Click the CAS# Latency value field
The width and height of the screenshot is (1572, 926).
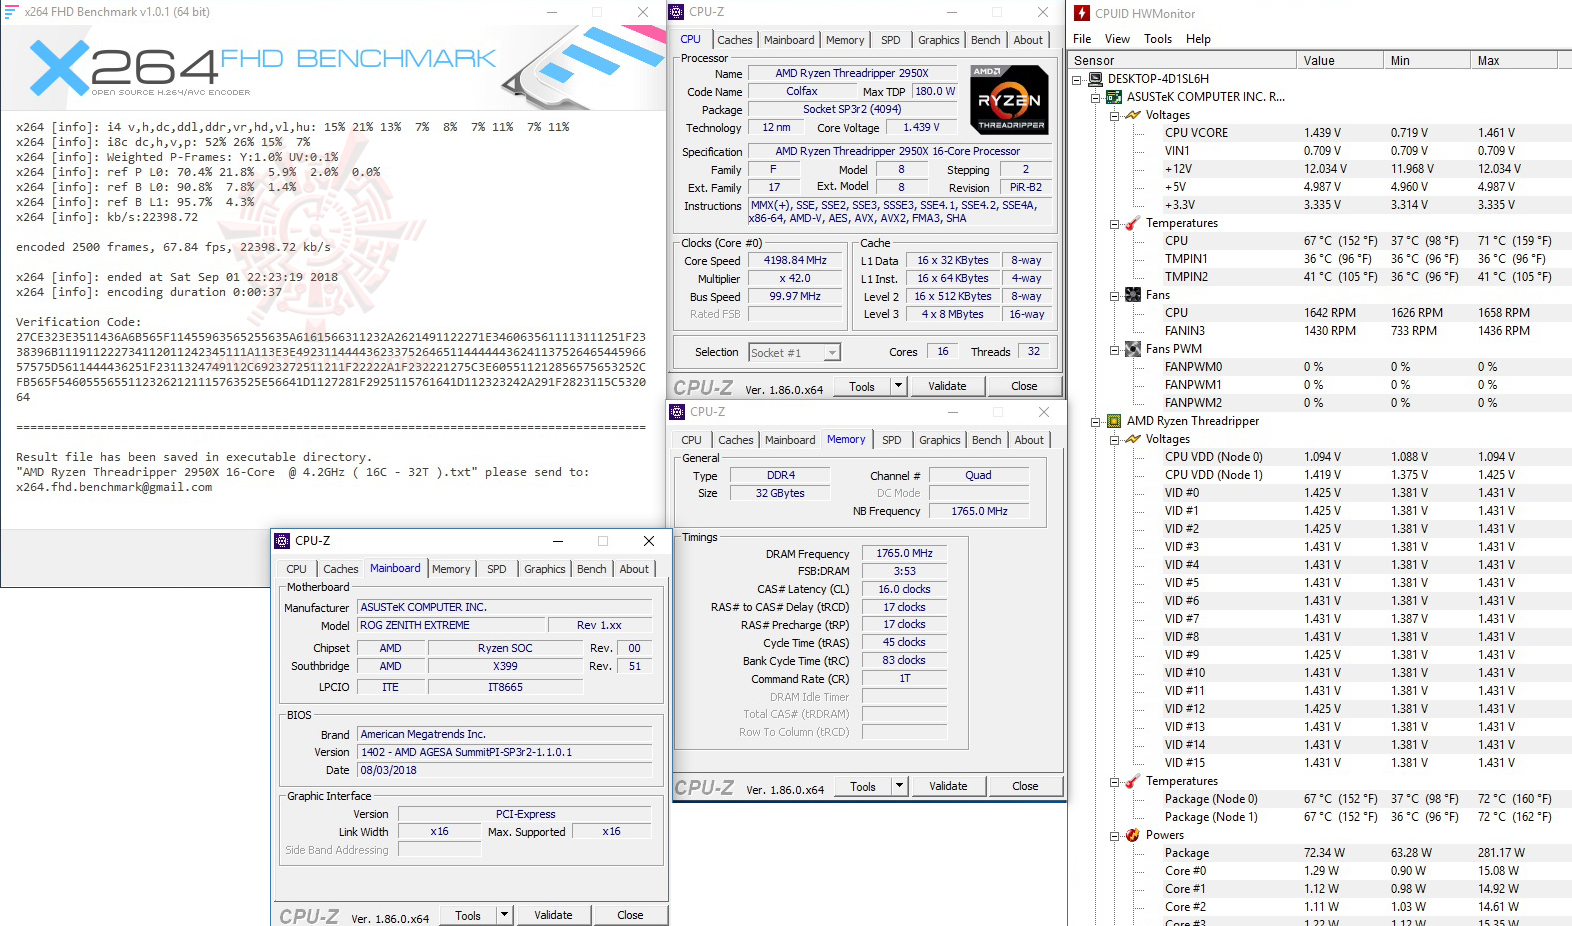(x=904, y=589)
